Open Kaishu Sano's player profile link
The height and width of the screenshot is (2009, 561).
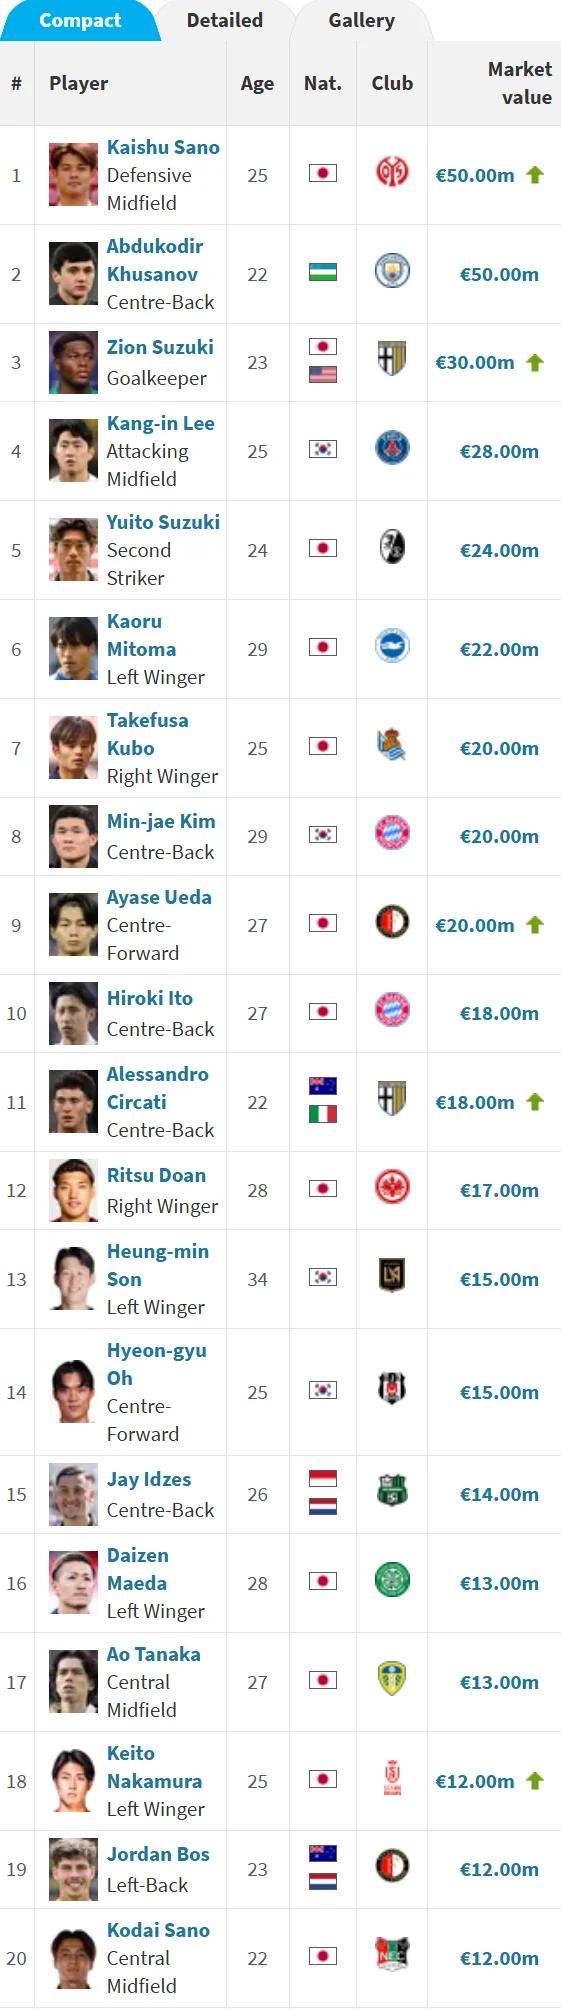[163, 147]
